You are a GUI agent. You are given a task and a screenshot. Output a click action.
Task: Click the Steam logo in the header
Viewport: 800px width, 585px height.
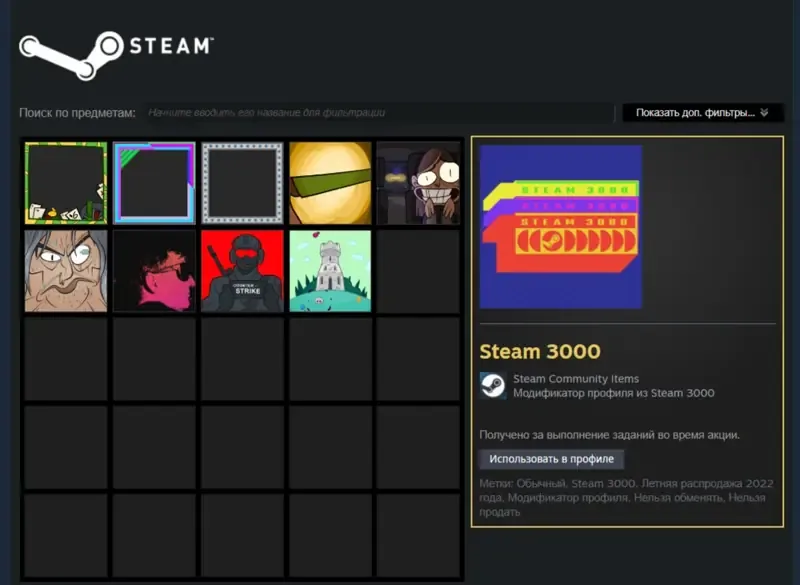pyautogui.click(x=116, y=54)
